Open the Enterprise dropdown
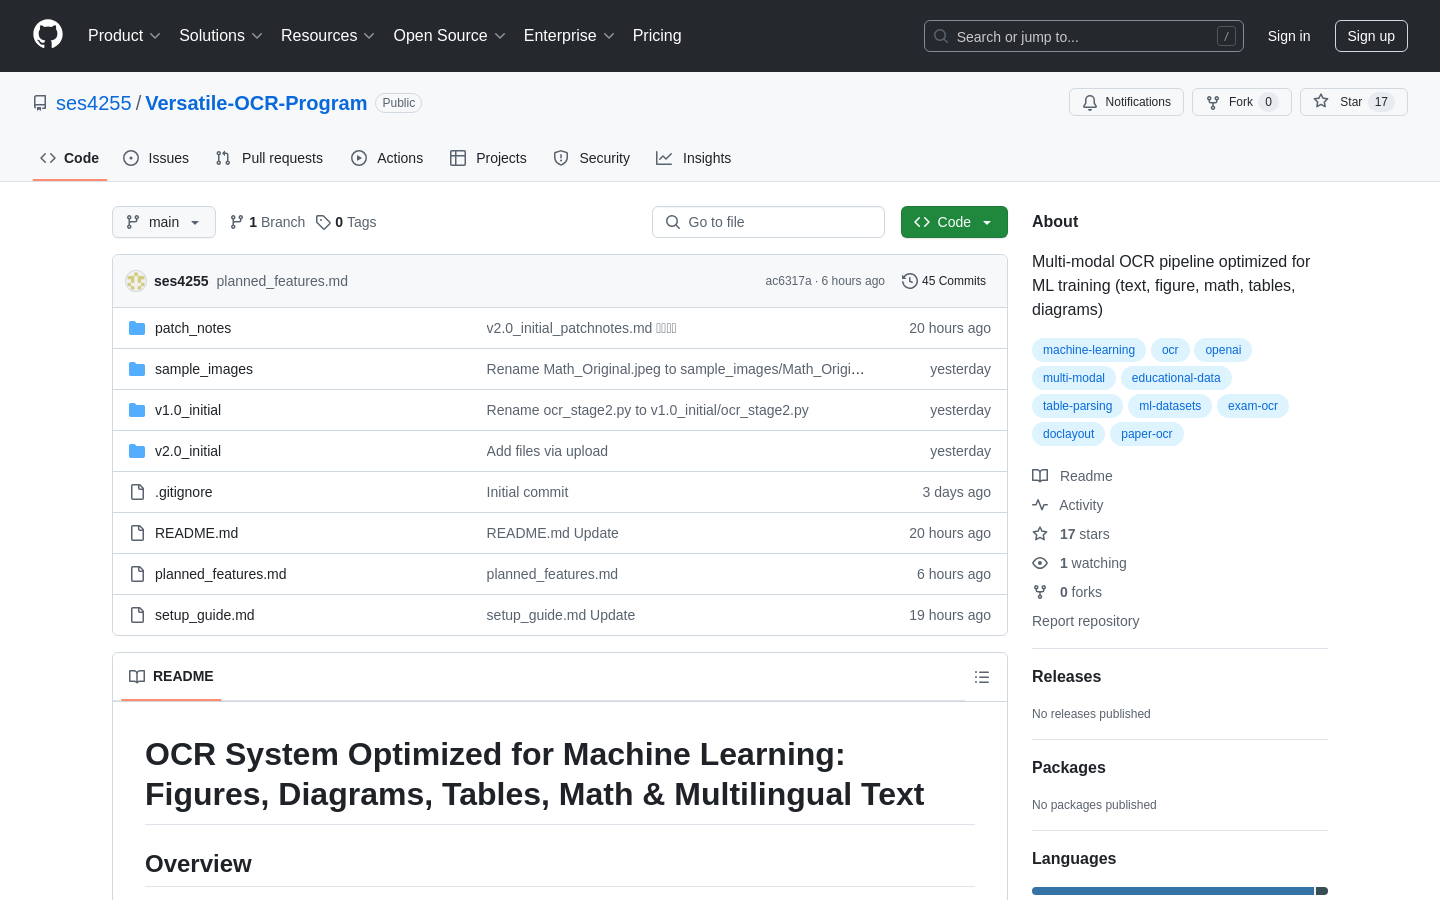 569,36
